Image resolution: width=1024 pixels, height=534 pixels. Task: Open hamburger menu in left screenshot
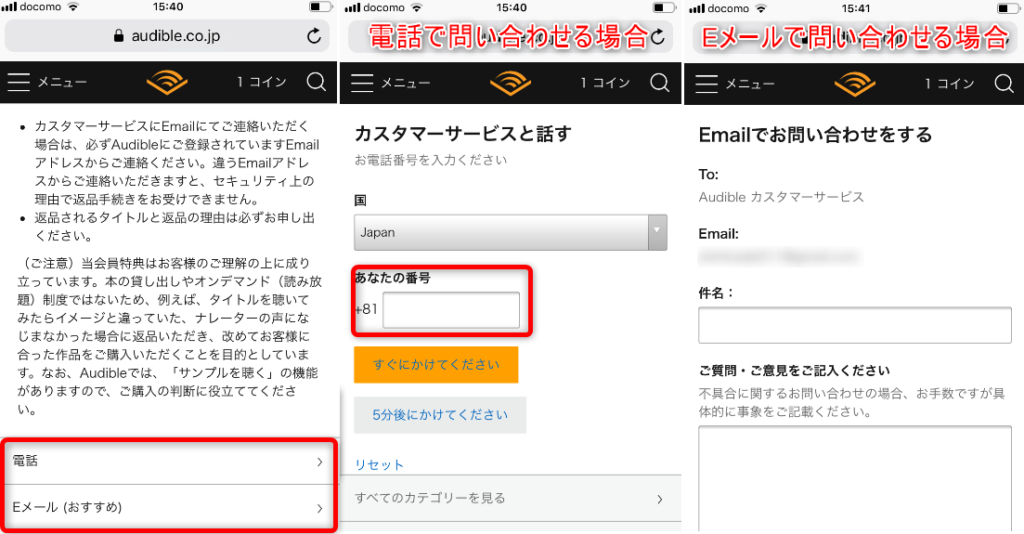click(18, 82)
